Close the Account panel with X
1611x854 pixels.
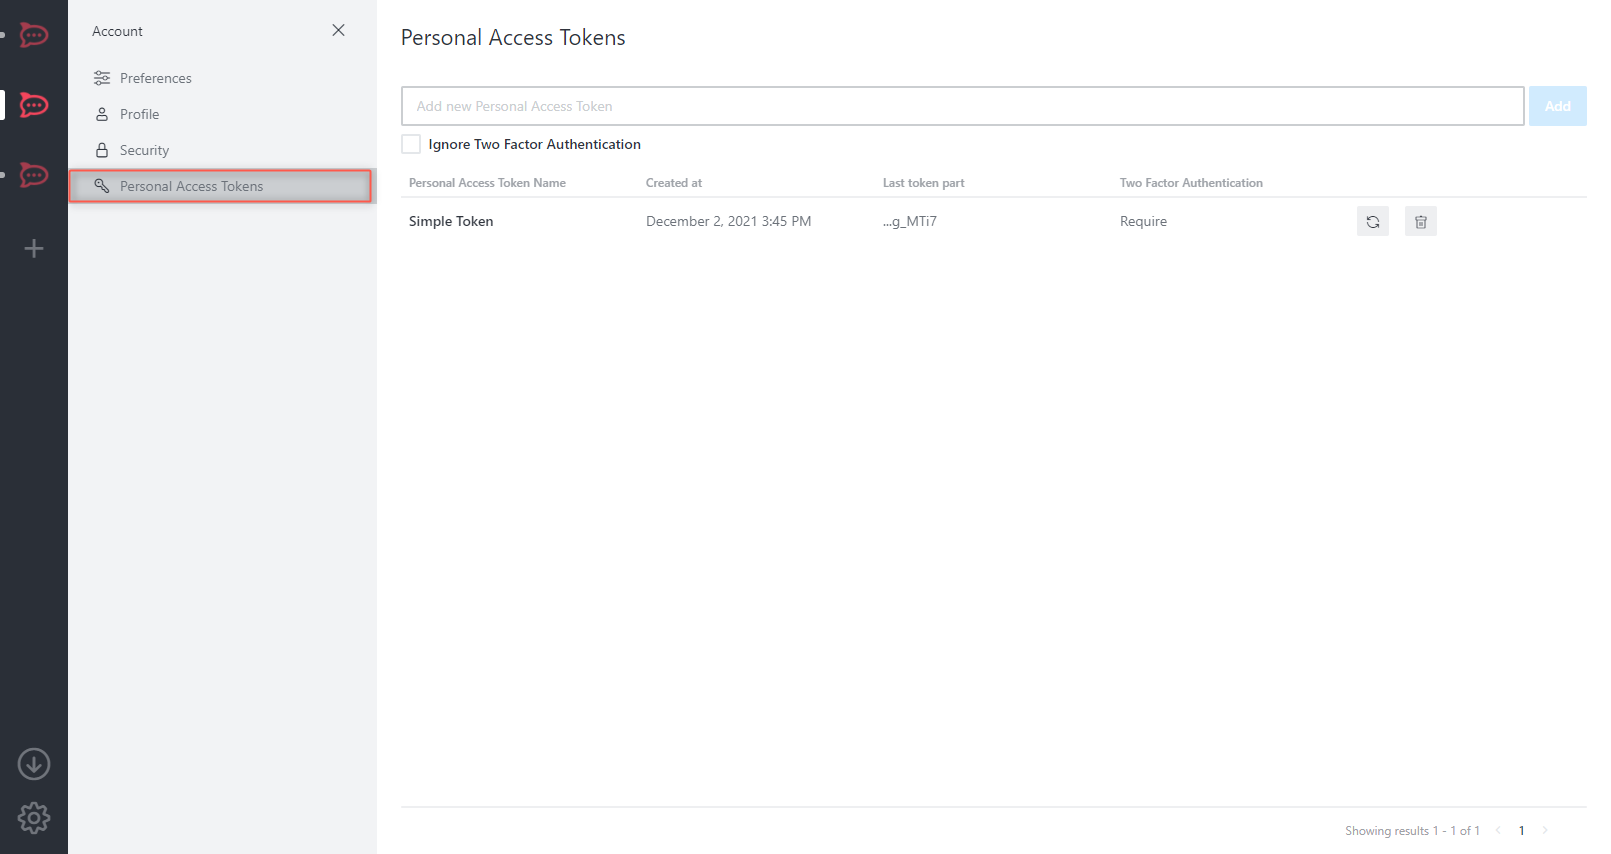pyautogui.click(x=338, y=30)
